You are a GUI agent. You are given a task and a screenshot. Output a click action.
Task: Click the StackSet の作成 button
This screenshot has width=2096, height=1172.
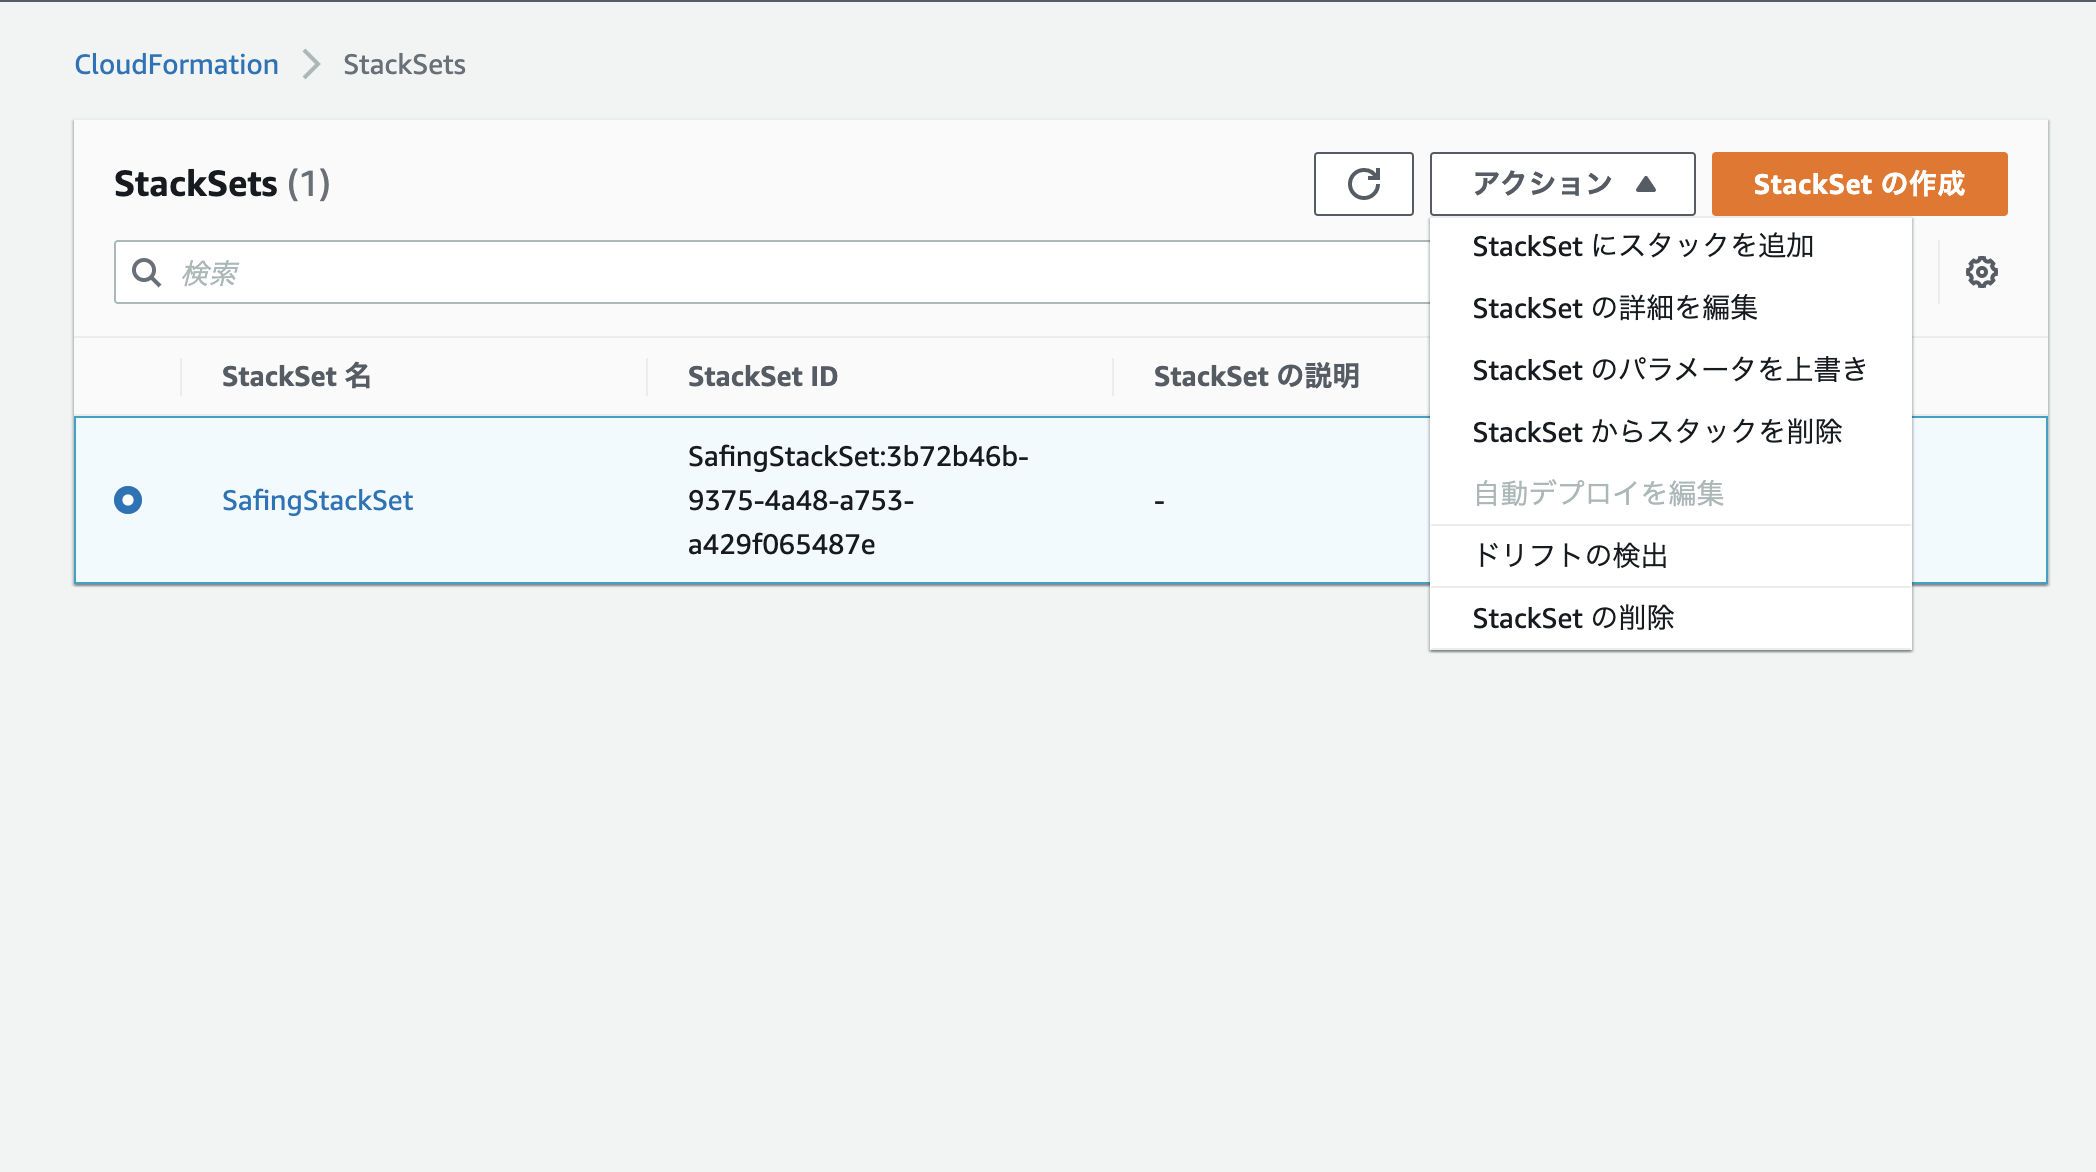[1859, 184]
